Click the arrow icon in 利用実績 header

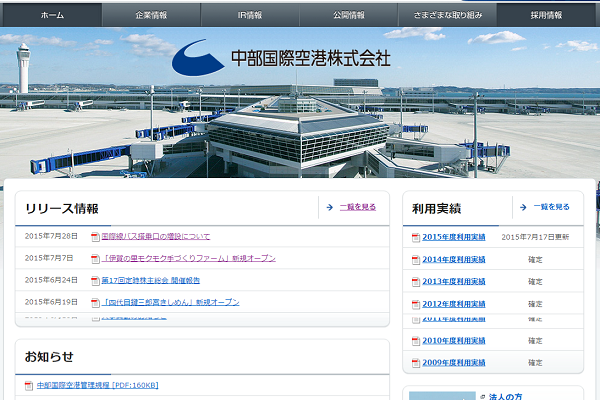click(x=523, y=207)
